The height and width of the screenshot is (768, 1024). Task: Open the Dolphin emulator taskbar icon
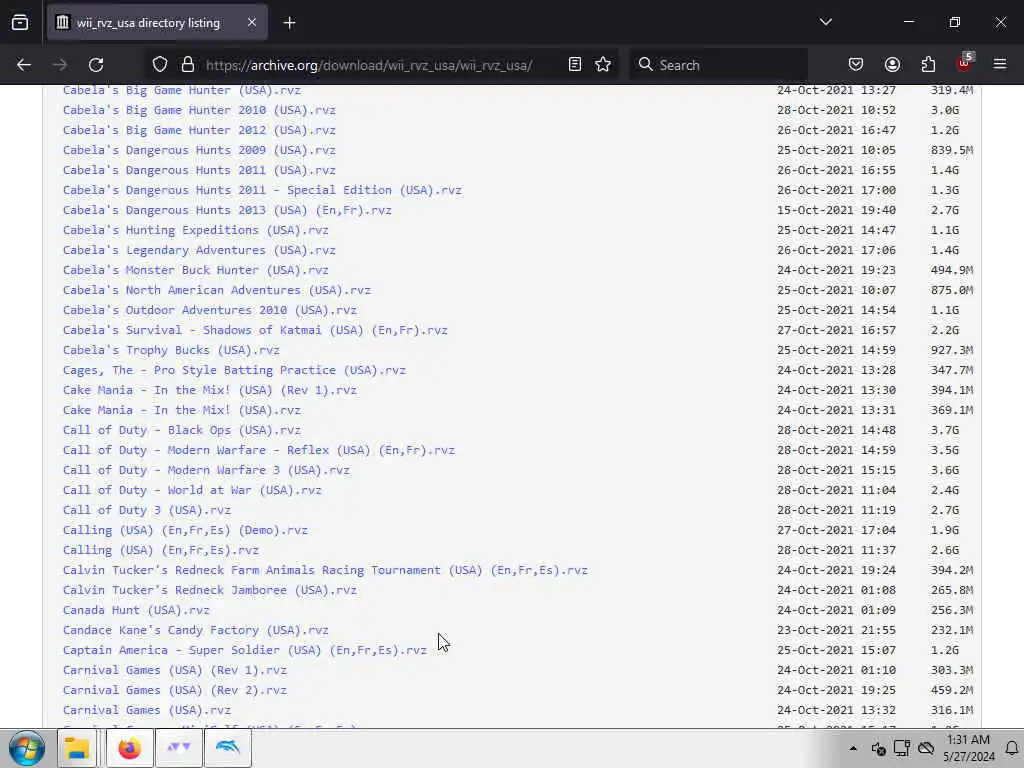228,748
